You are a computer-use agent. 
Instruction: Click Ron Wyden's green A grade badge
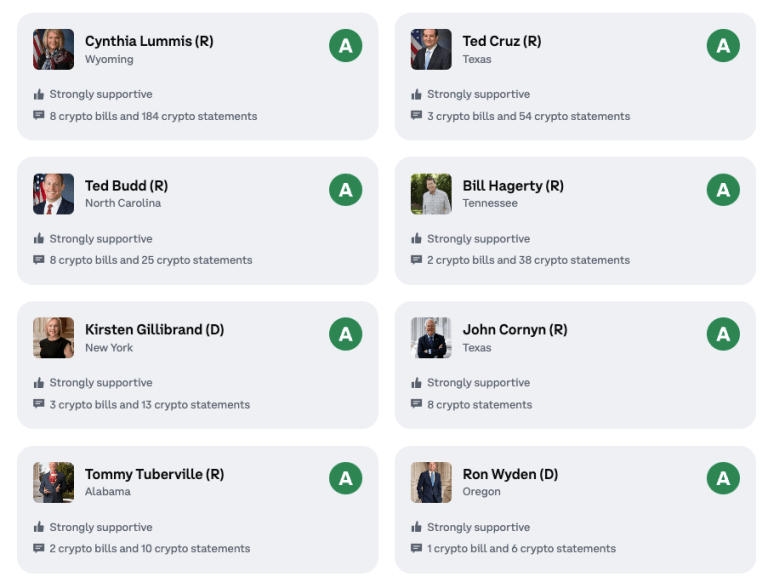pos(723,478)
